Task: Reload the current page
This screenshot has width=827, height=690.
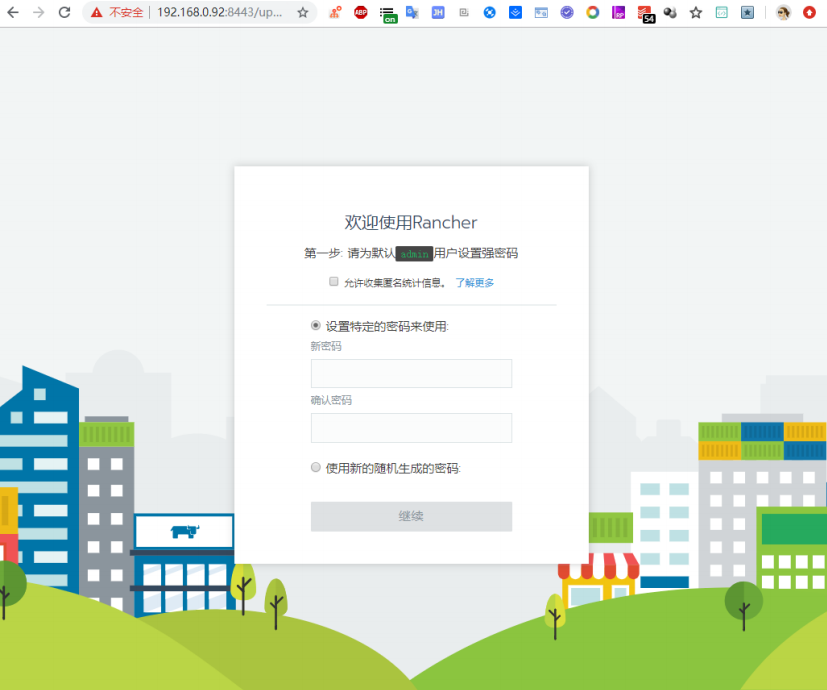Action: (x=64, y=12)
